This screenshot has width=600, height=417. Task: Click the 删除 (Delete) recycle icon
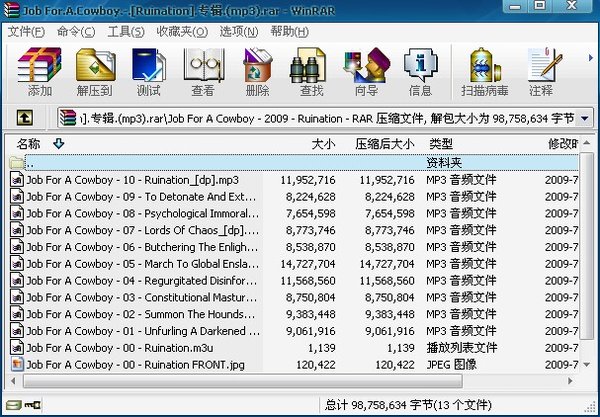(x=258, y=72)
